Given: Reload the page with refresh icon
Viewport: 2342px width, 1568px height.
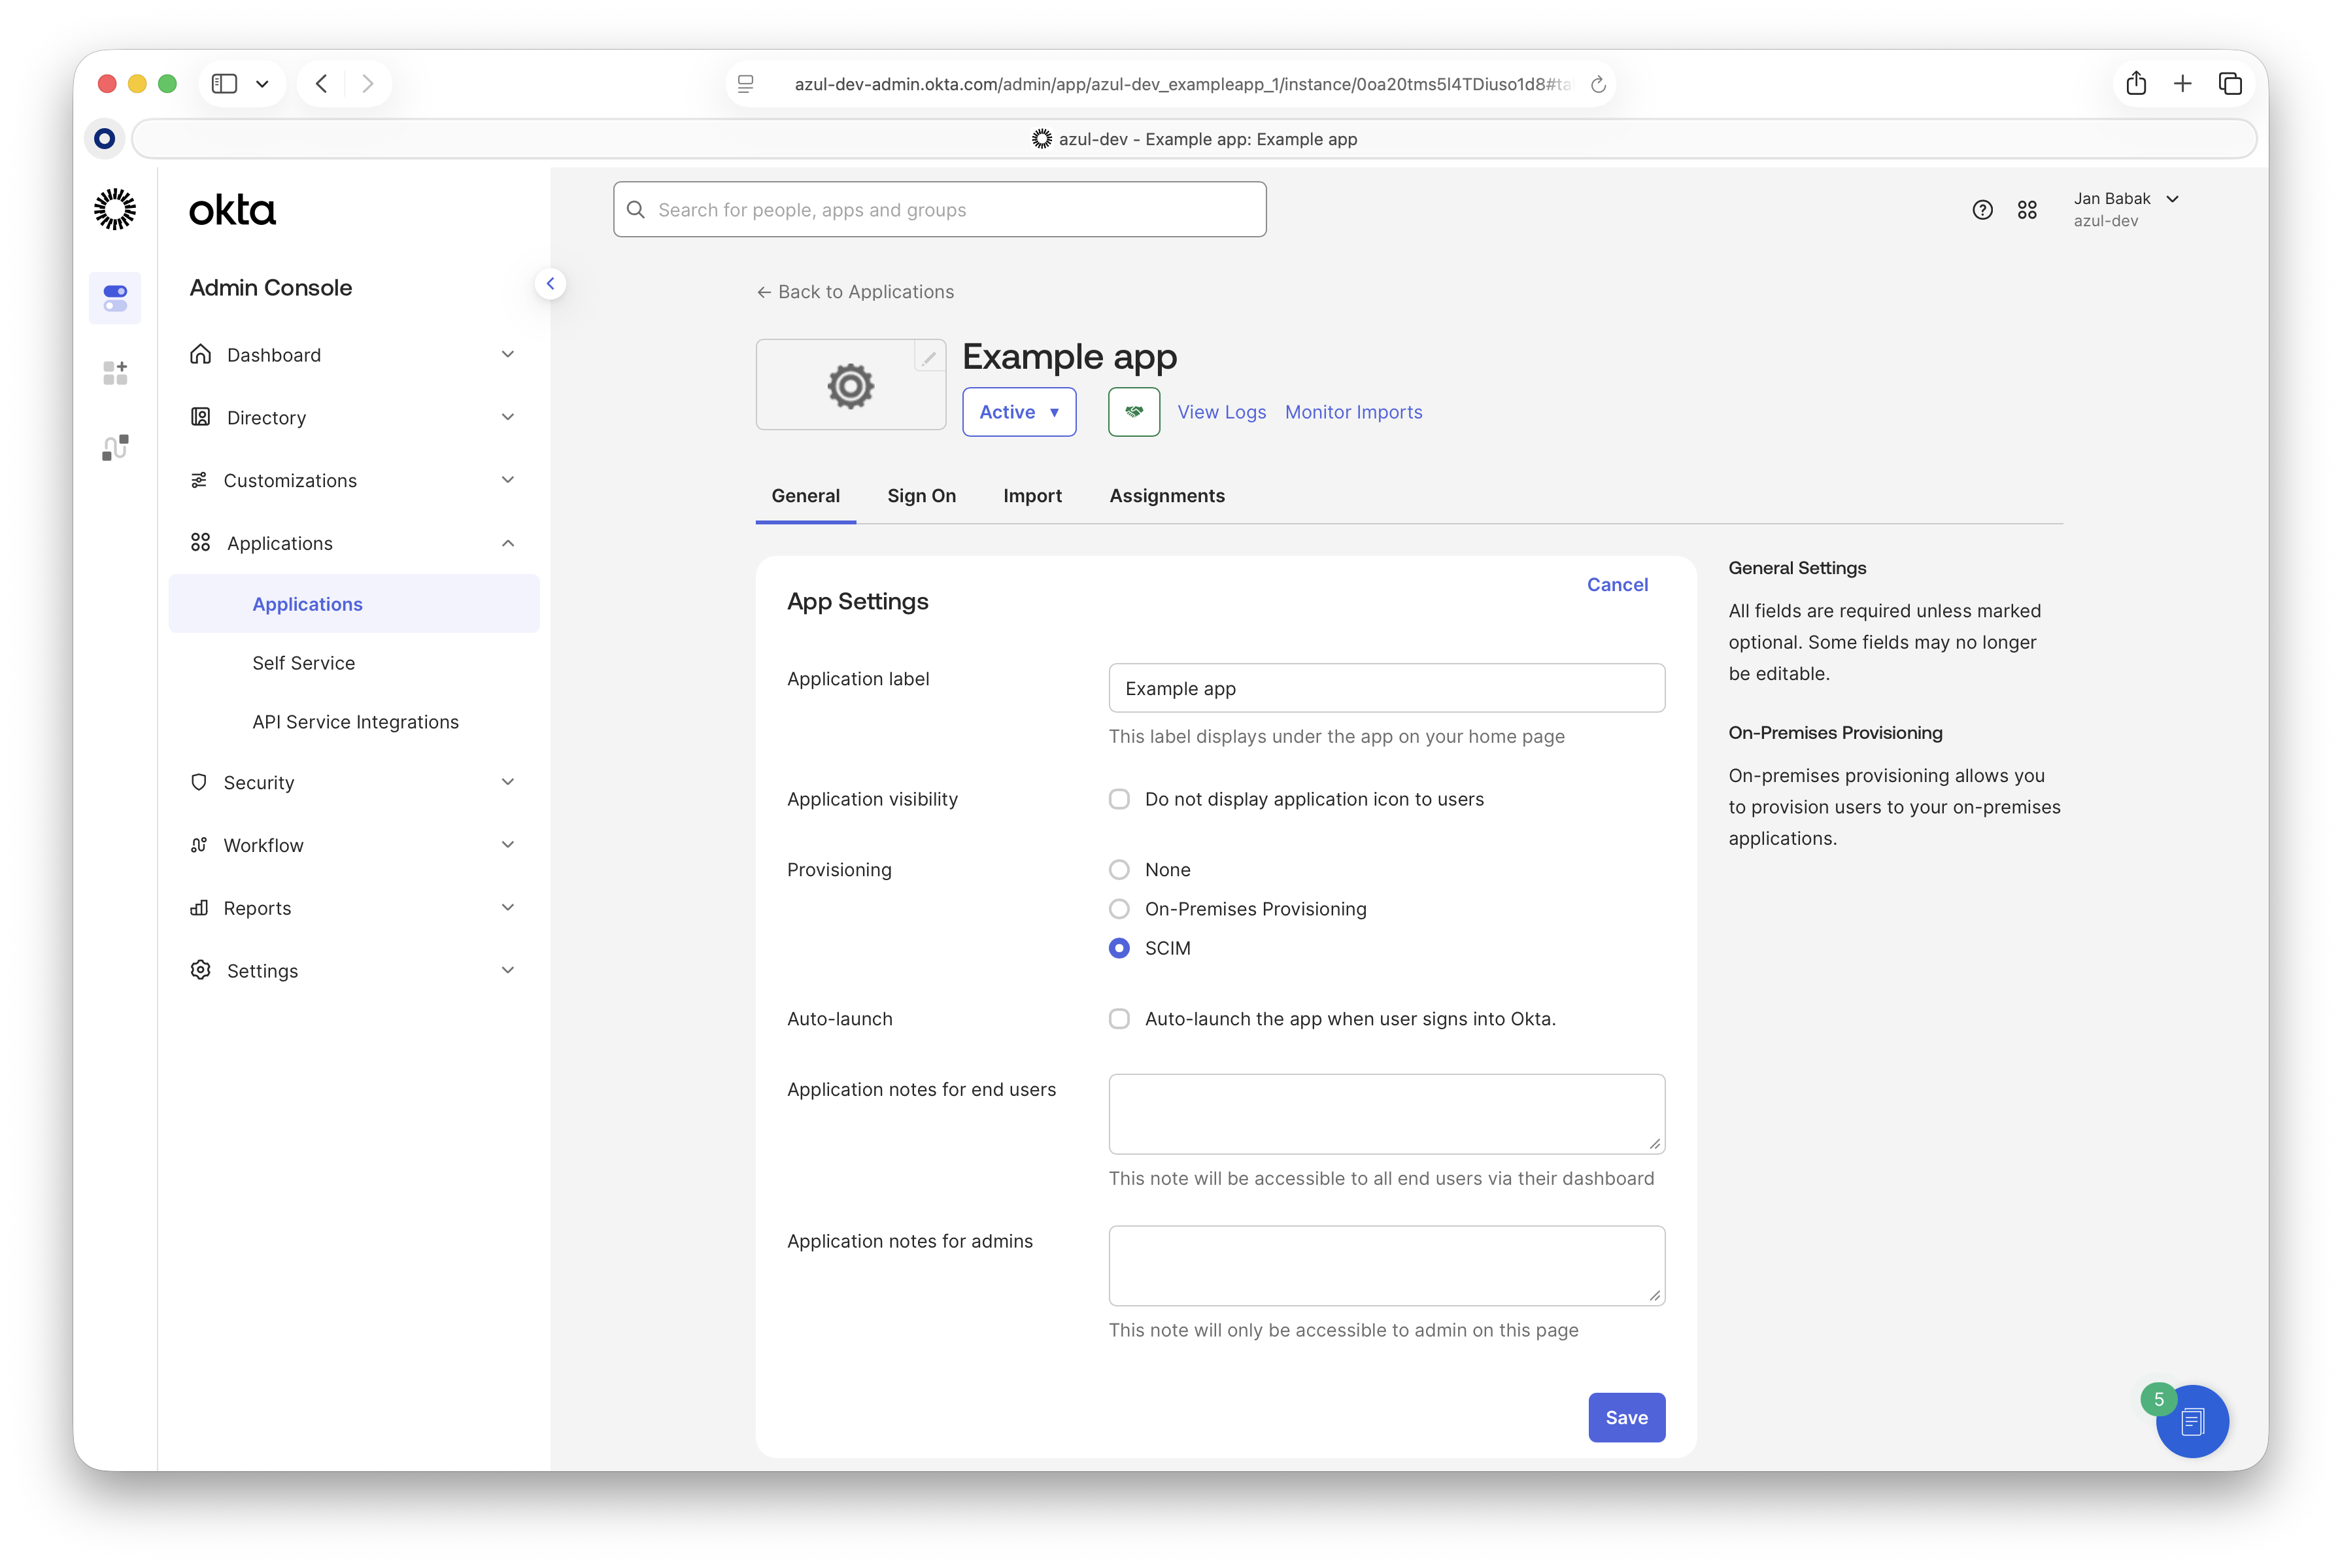Looking at the screenshot, I should 1598,85.
